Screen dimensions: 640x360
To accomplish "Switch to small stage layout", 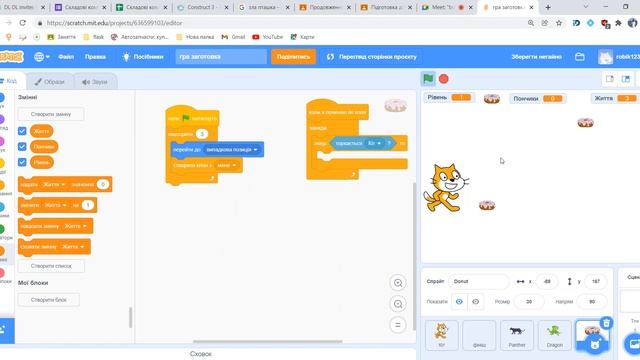I will 609,79.
